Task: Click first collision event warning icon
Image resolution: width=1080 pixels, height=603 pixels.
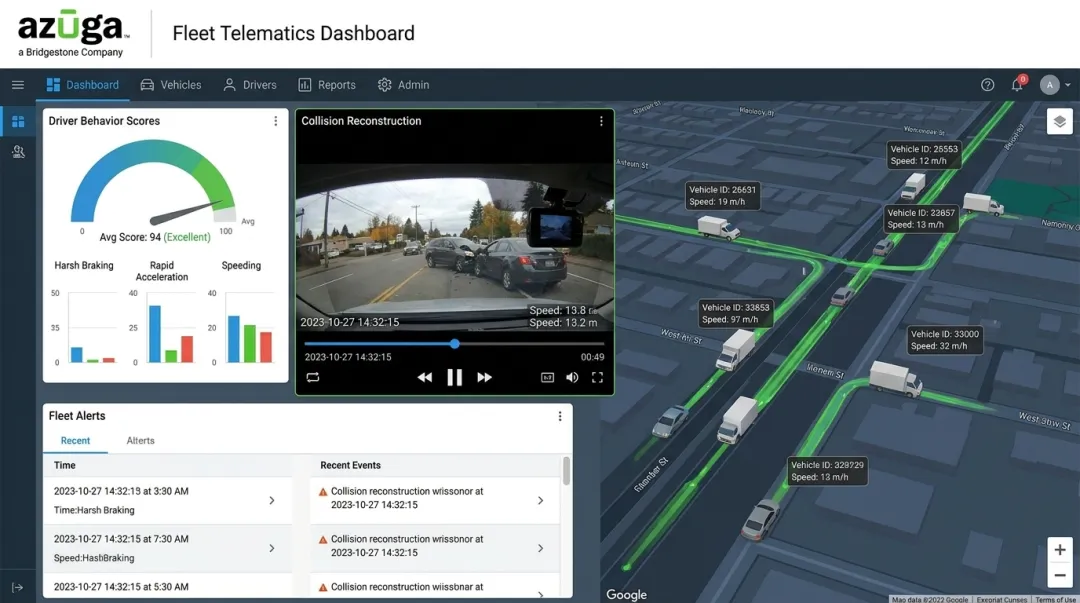Action: (323, 492)
